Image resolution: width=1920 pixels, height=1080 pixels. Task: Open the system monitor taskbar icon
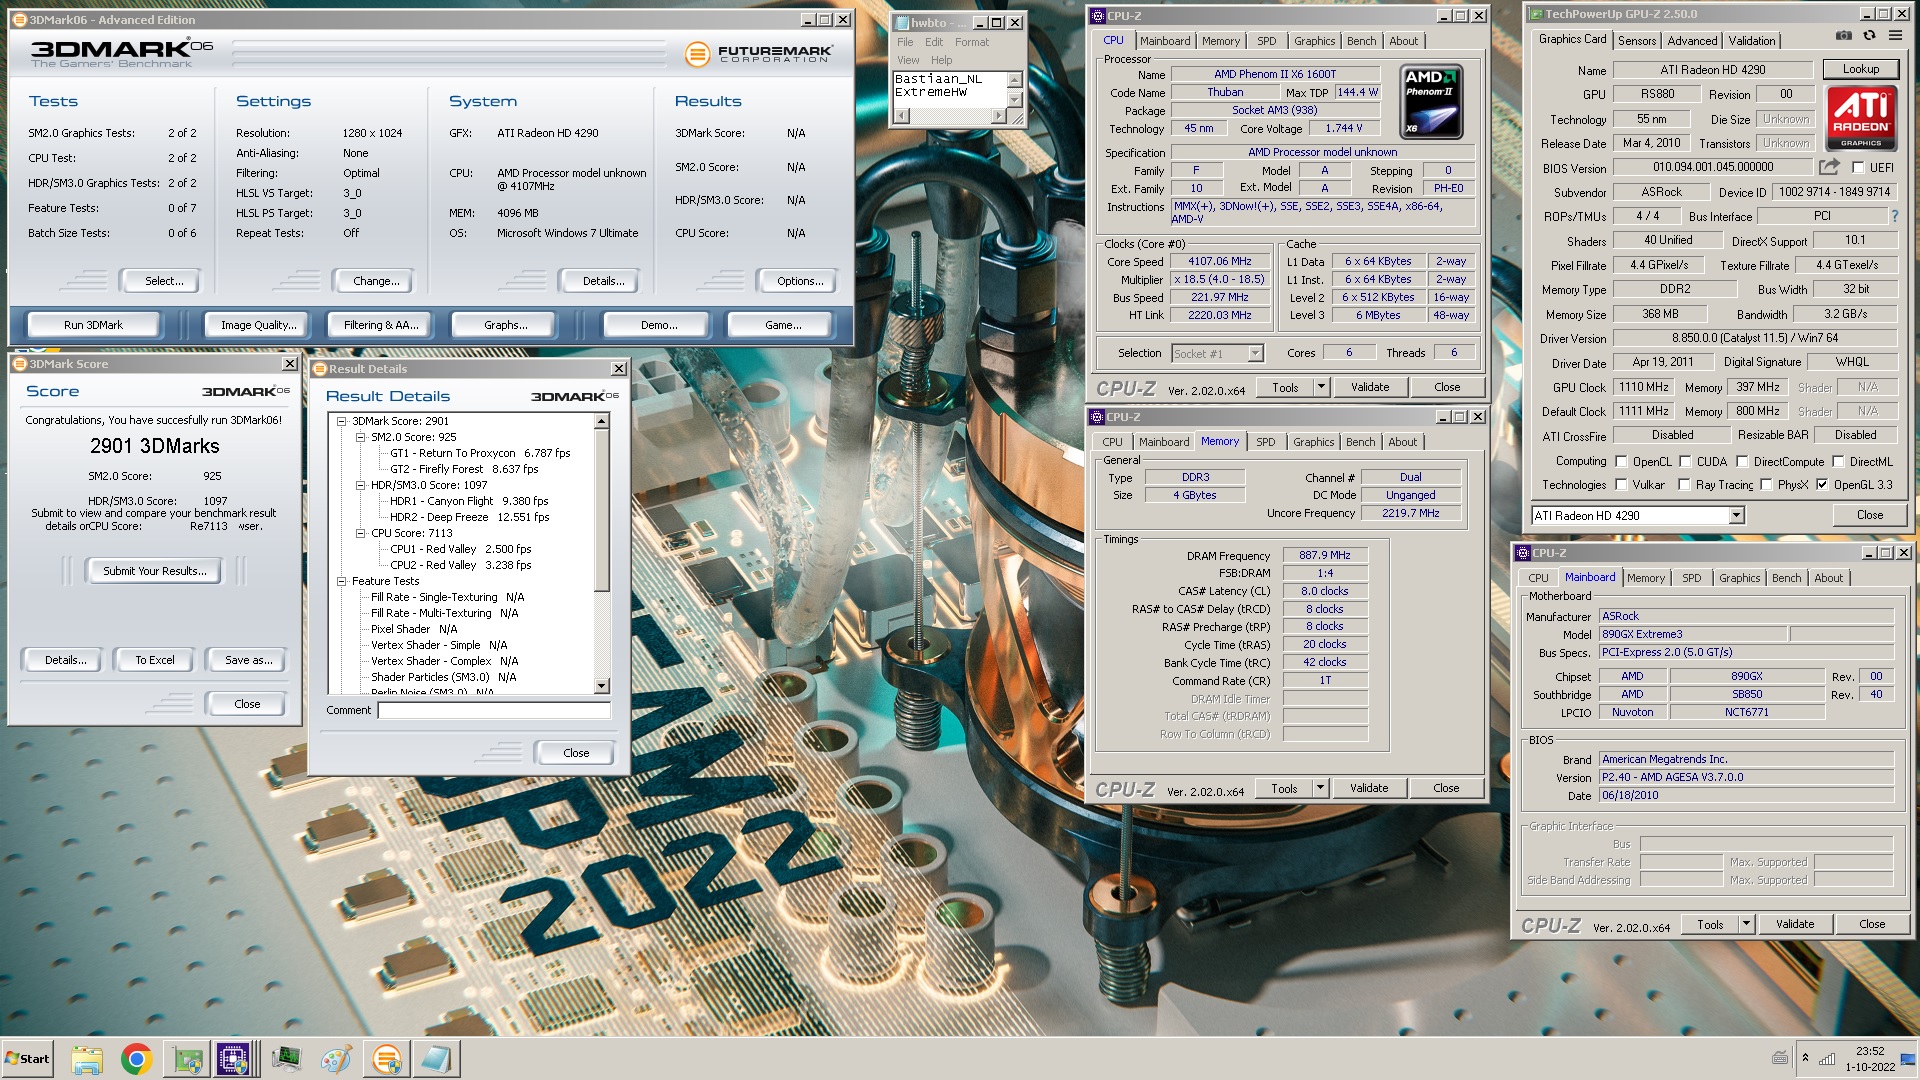287,1059
